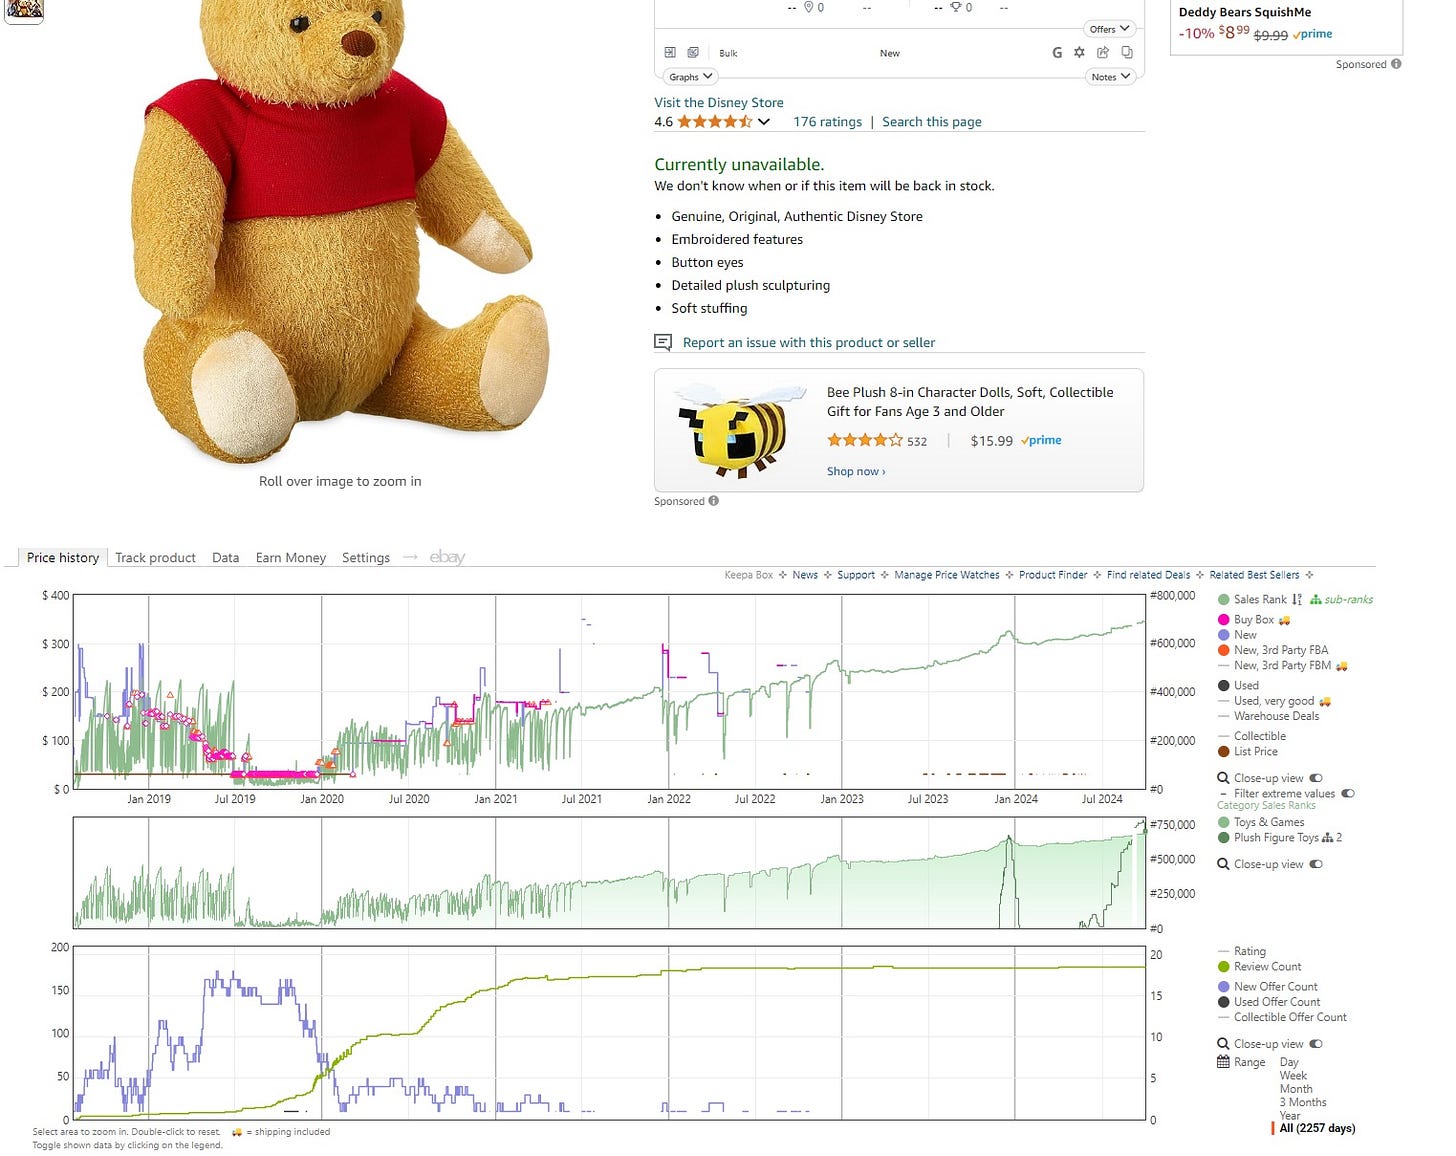Switch to the Track product tab
Screen dimensions: 1456x1156
(x=155, y=558)
